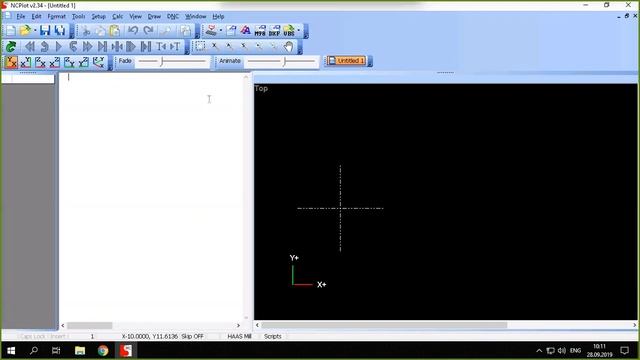Open the Tools menu
640x360 pixels.
(x=78, y=16)
